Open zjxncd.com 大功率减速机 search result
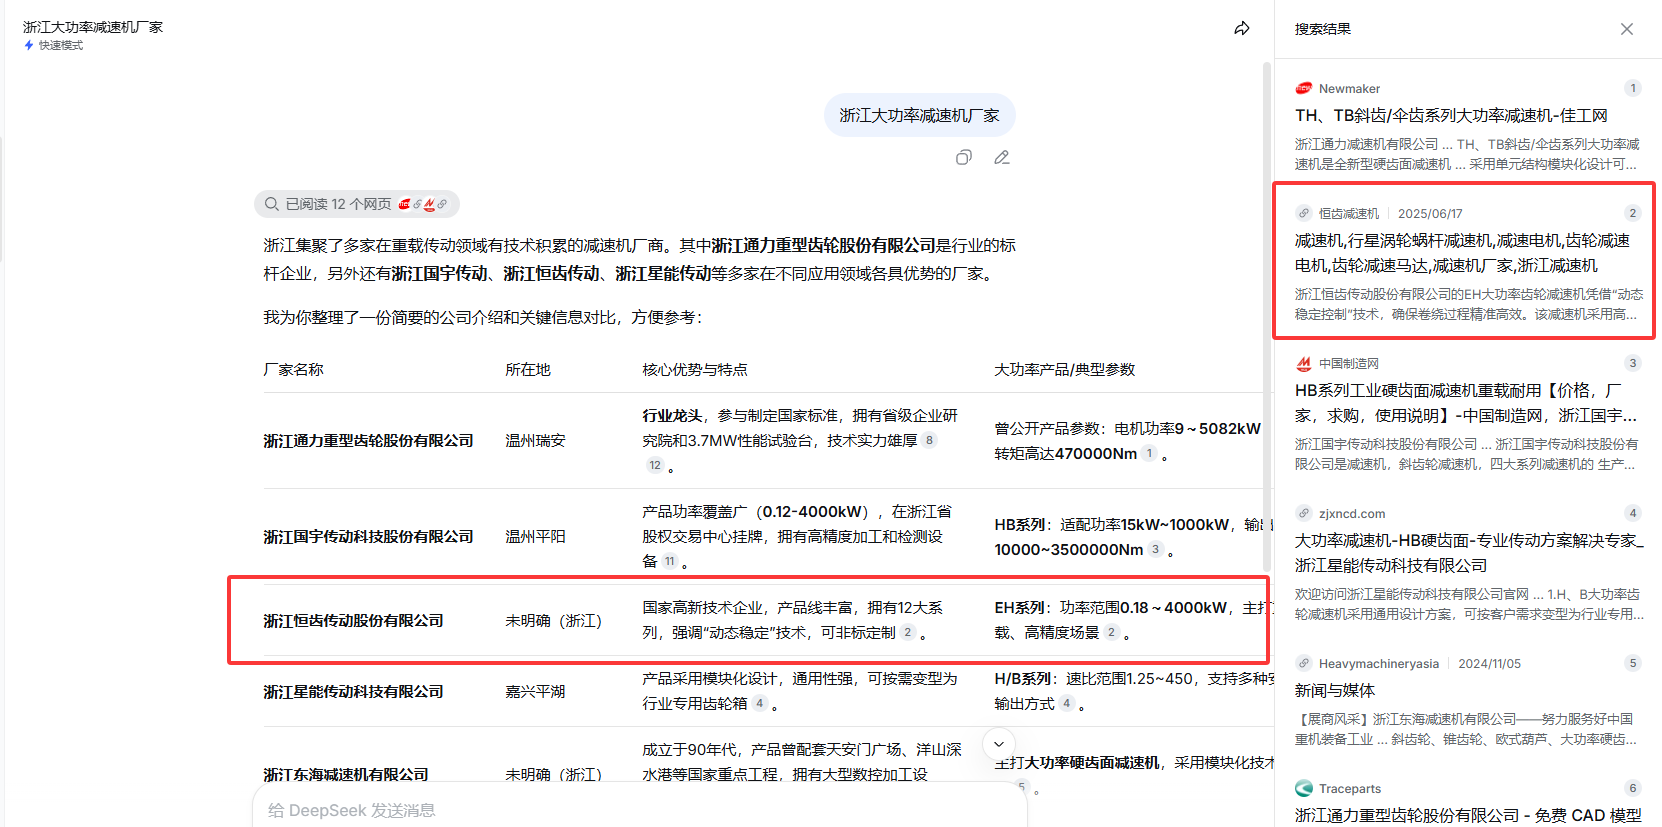This screenshot has height=827, width=1662. click(1469, 553)
